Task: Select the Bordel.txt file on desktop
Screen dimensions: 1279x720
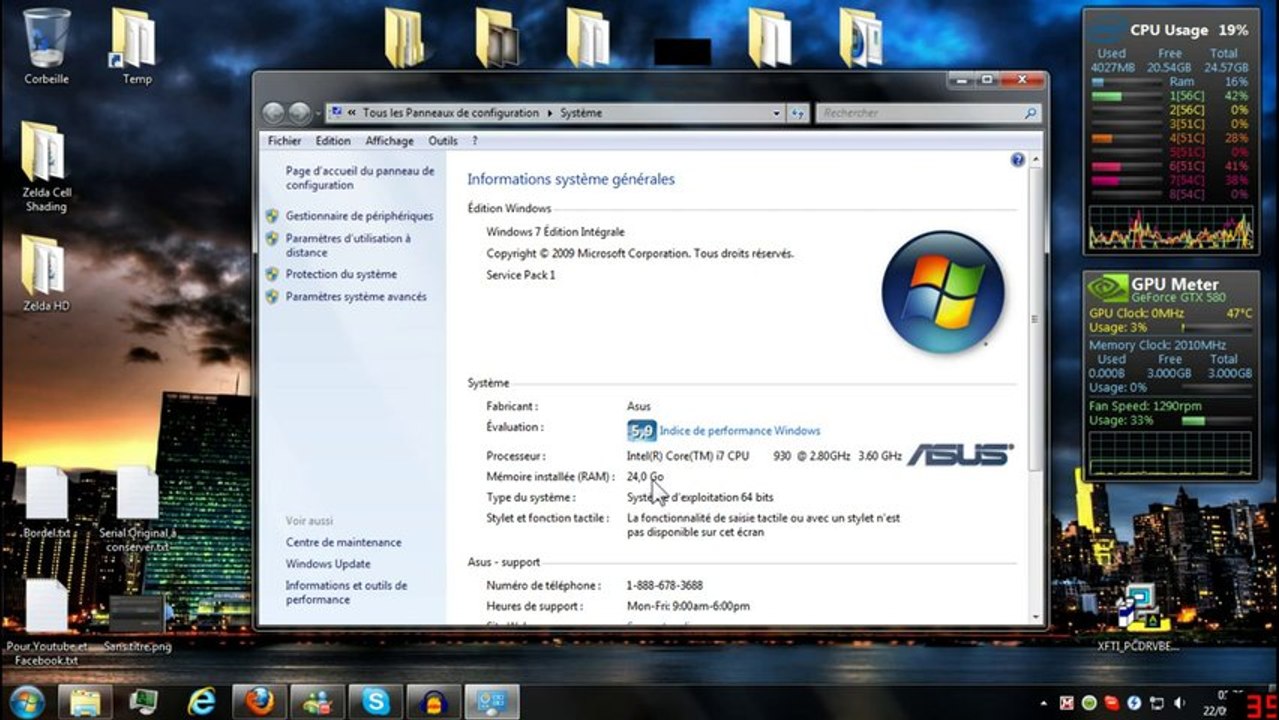Action: 46,500
